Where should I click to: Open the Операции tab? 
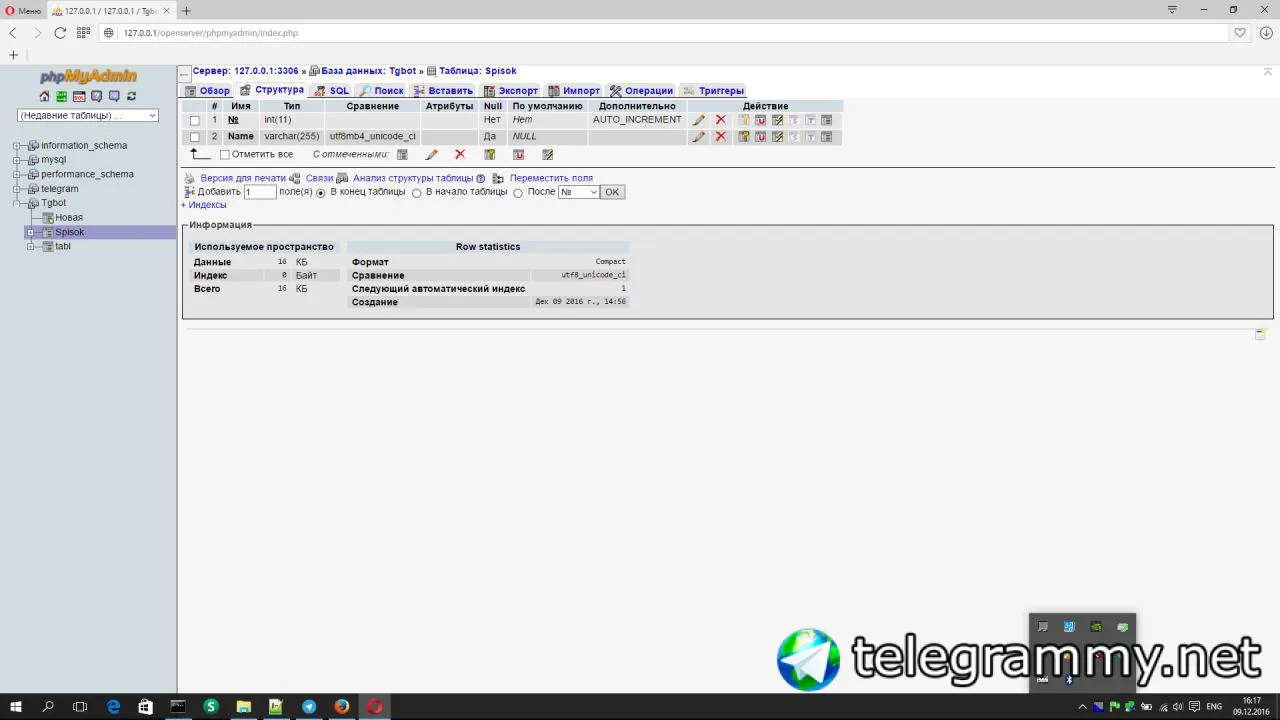click(x=641, y=91)
